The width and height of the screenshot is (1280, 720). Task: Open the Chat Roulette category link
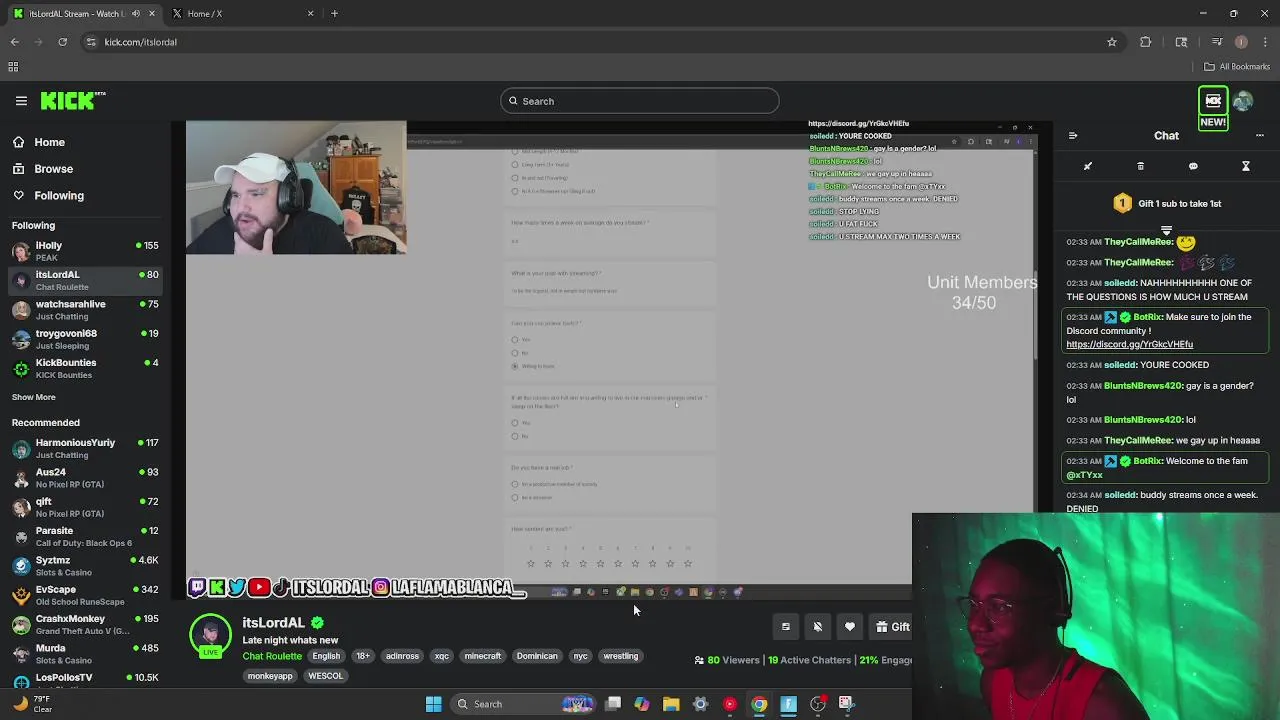272,656
